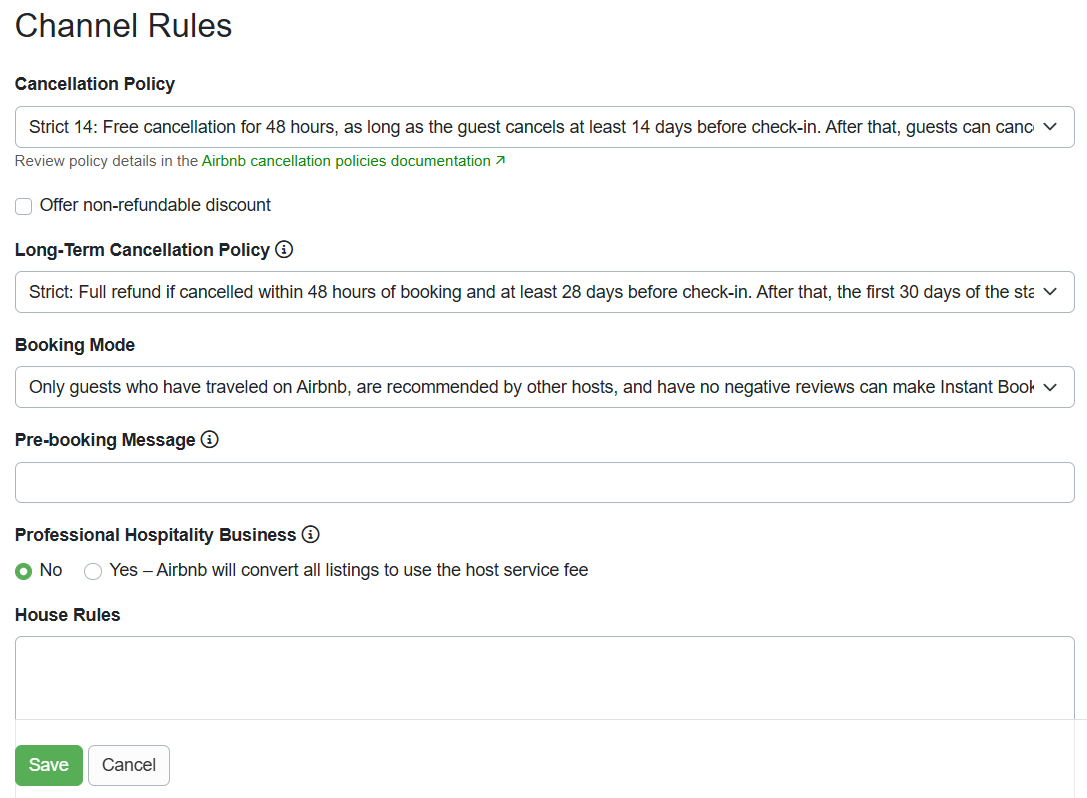Click the Pre-booking Message info icon
This screenshot has height=798, width=1087.
tap(209, 440)
